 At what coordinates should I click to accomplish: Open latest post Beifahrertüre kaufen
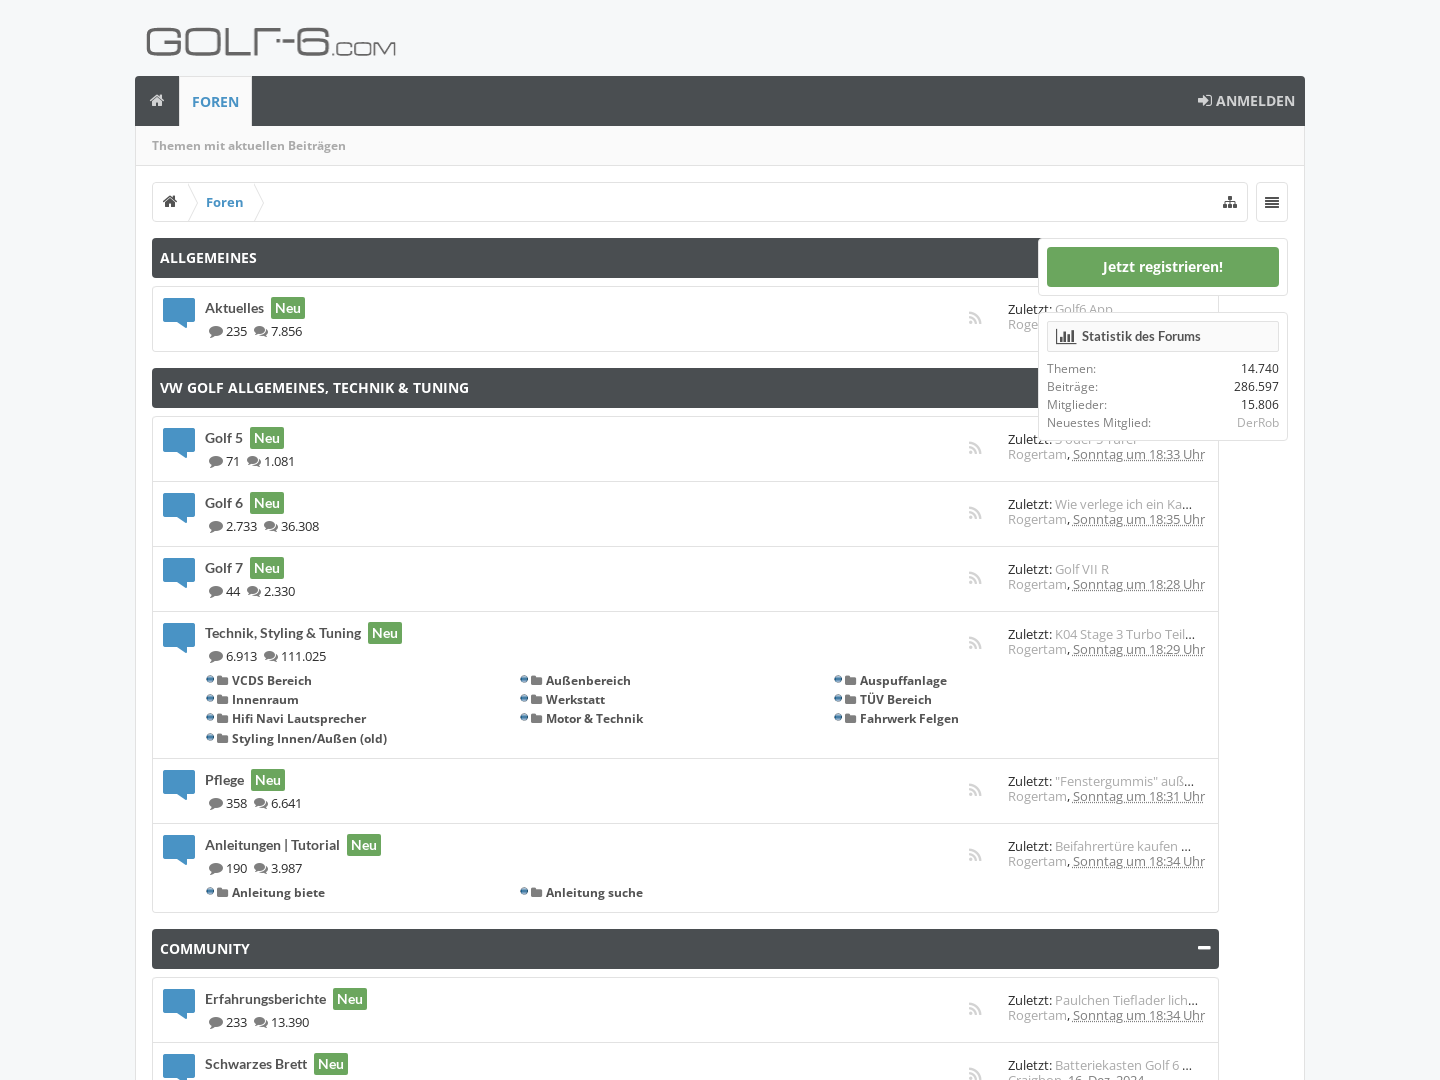click(1122, 846)
